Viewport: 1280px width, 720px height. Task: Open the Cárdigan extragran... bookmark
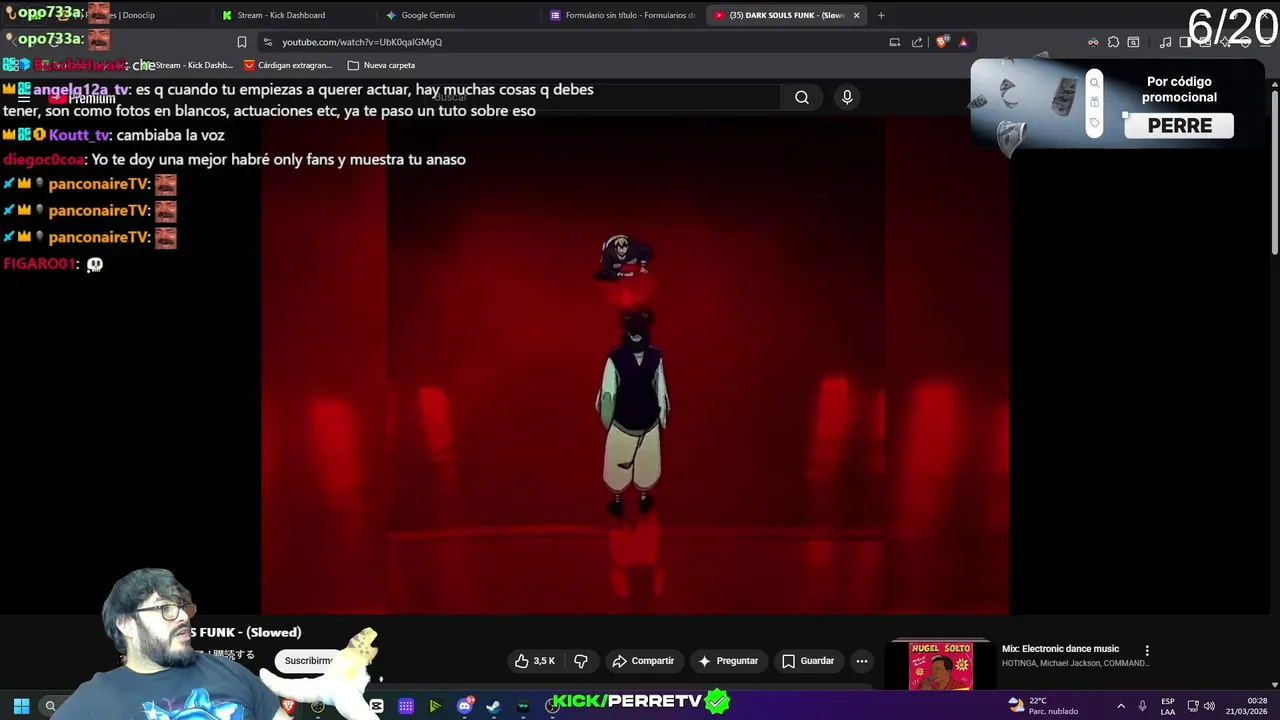(x=288, y=65)
